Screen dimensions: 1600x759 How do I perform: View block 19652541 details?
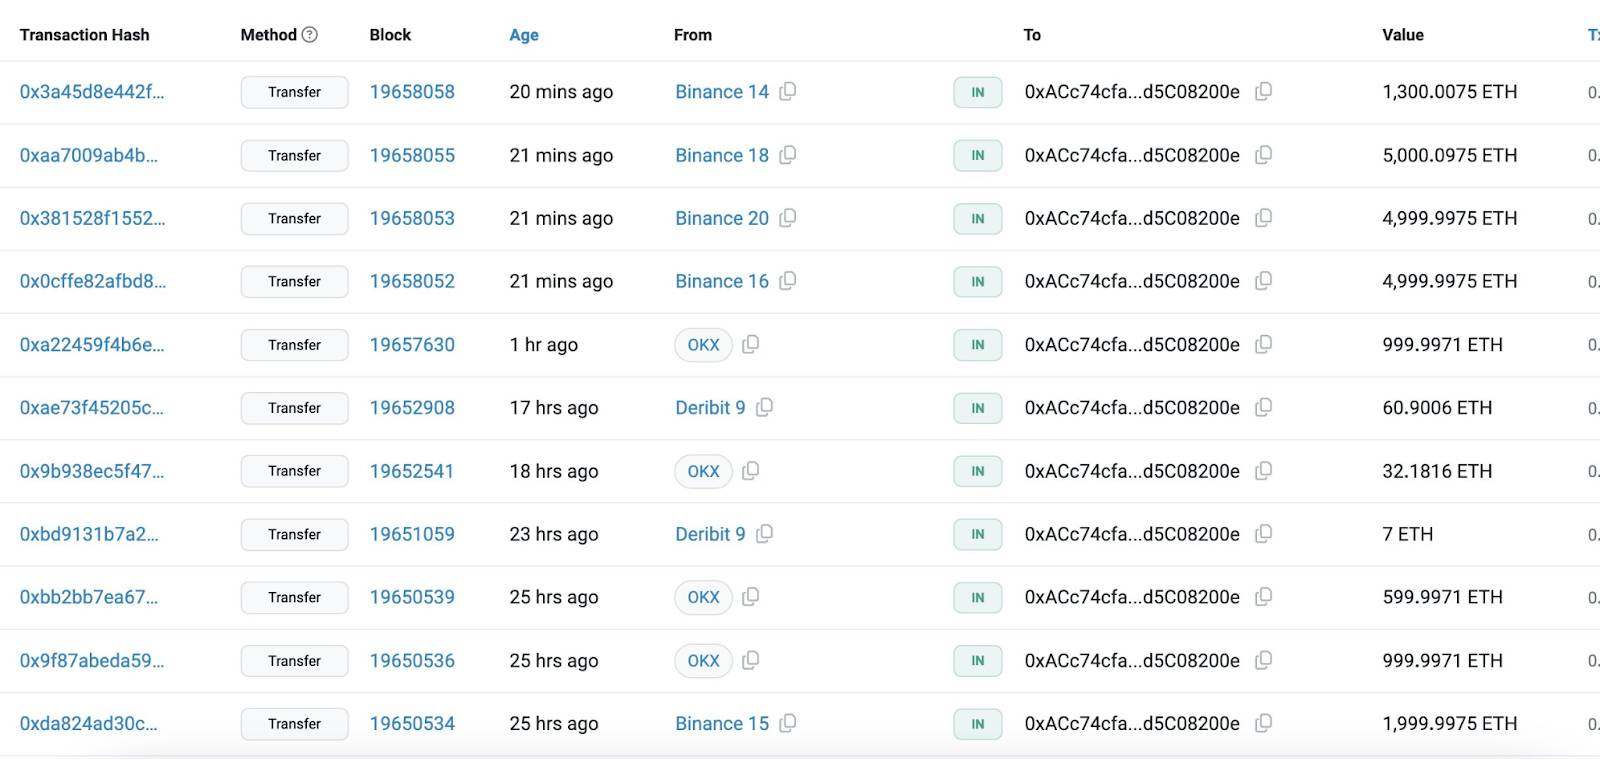[x=412, y=471]
